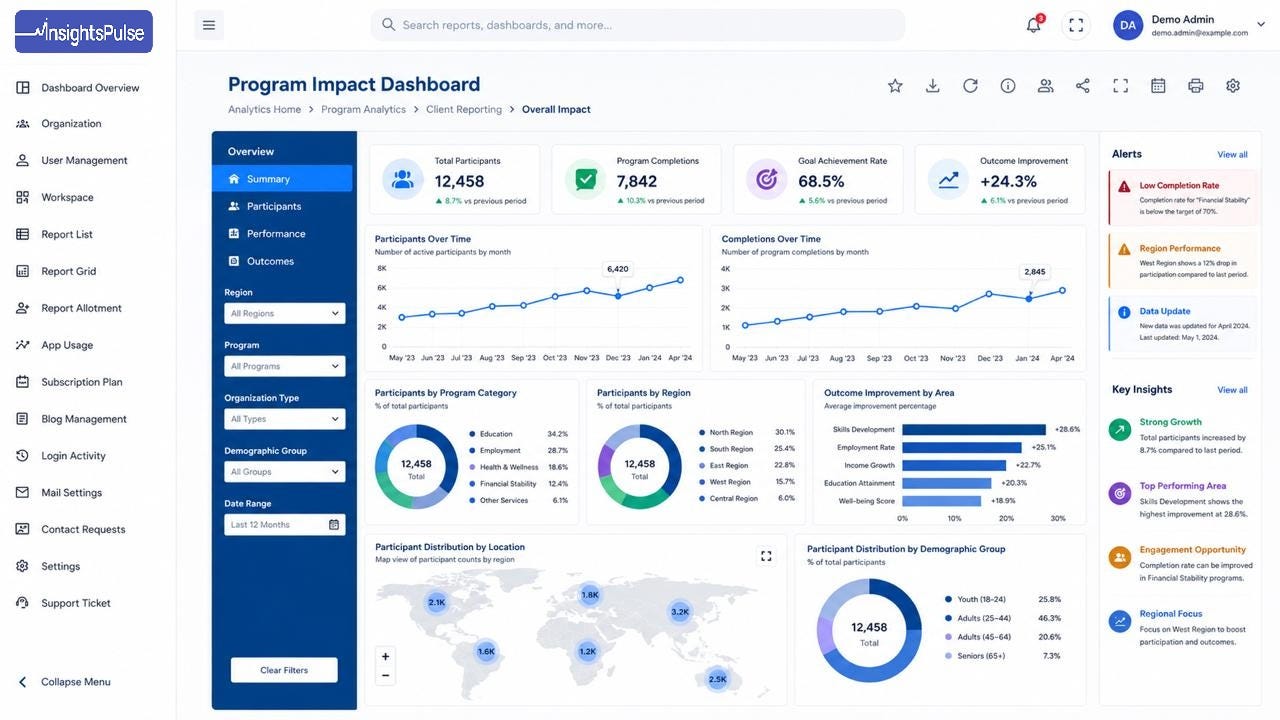Open the calendar icon in dashboard toolbar
The image size is (1280, 720).
pos(1158,86)
